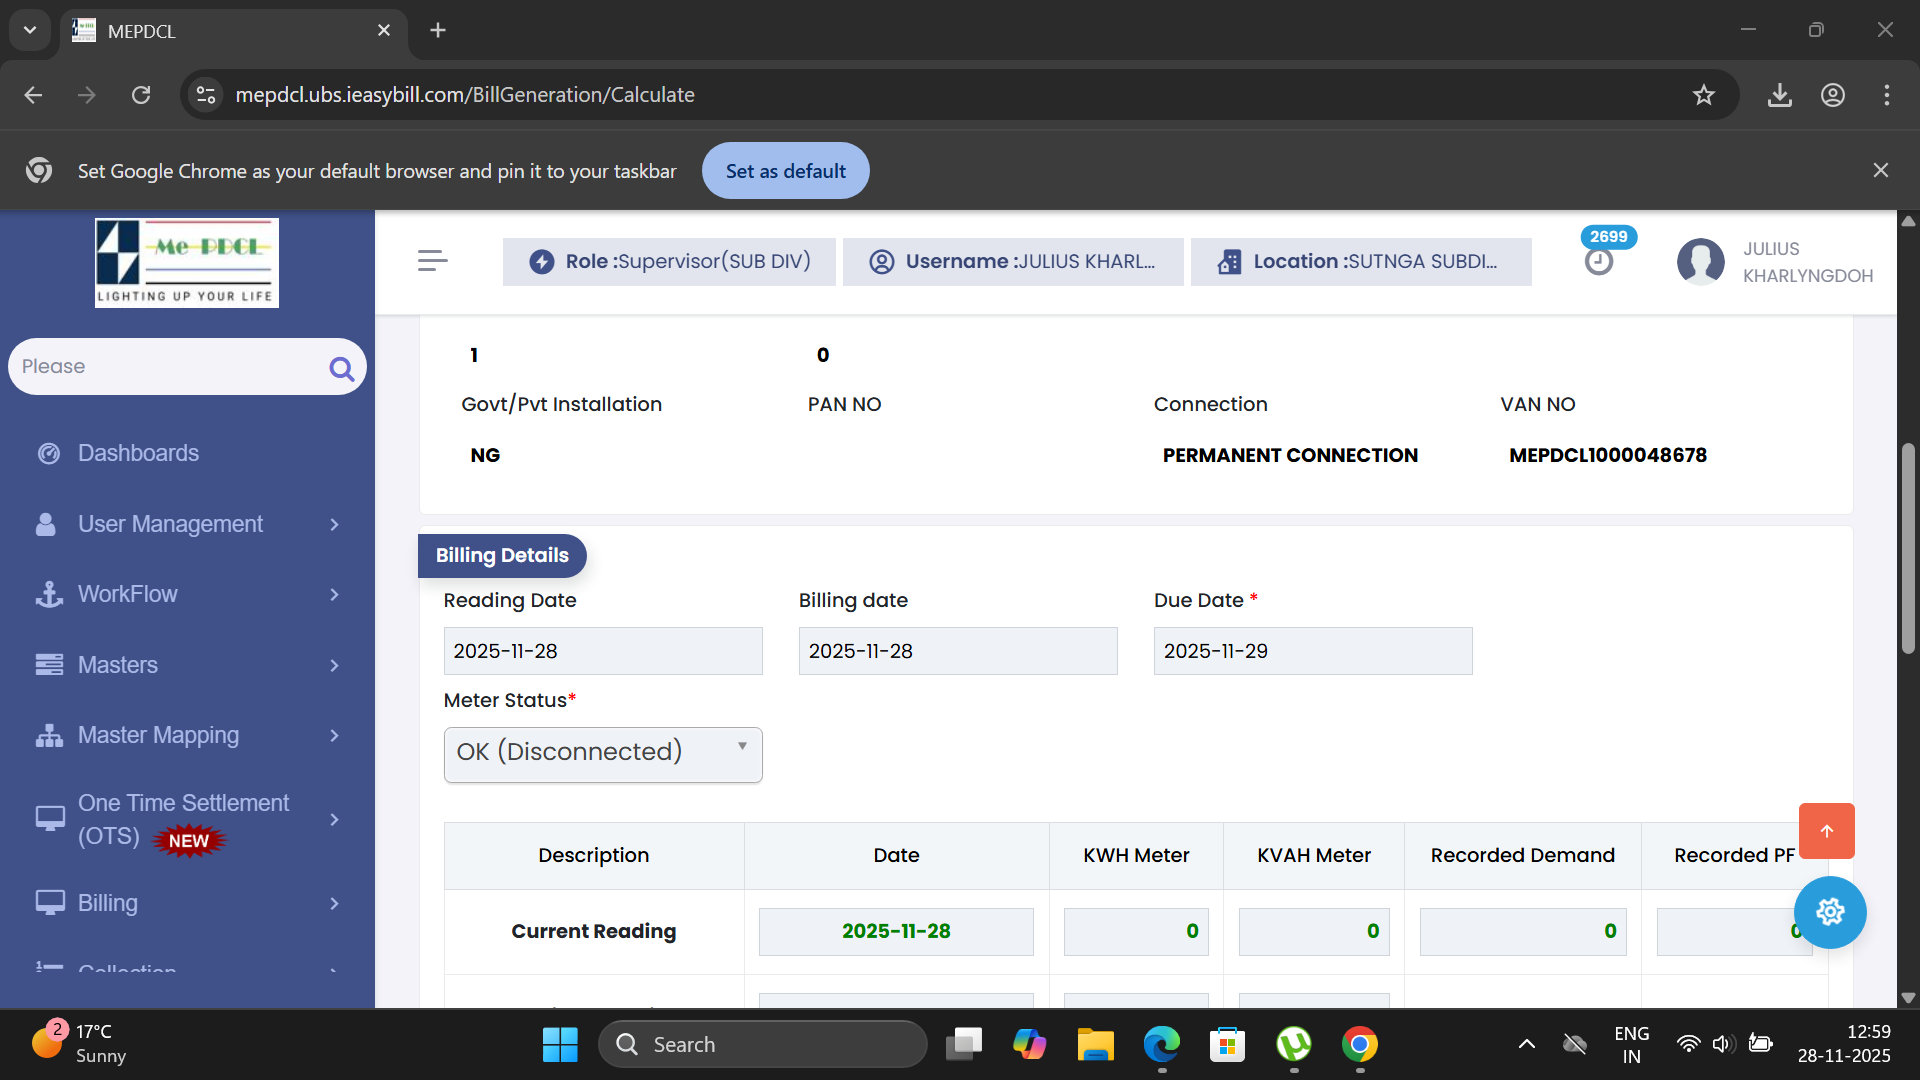1920x1080 pixels.
Task: Open File Explorer from the Windows taskbar
Action: pyautogui.click(x=1095, y=1044)
